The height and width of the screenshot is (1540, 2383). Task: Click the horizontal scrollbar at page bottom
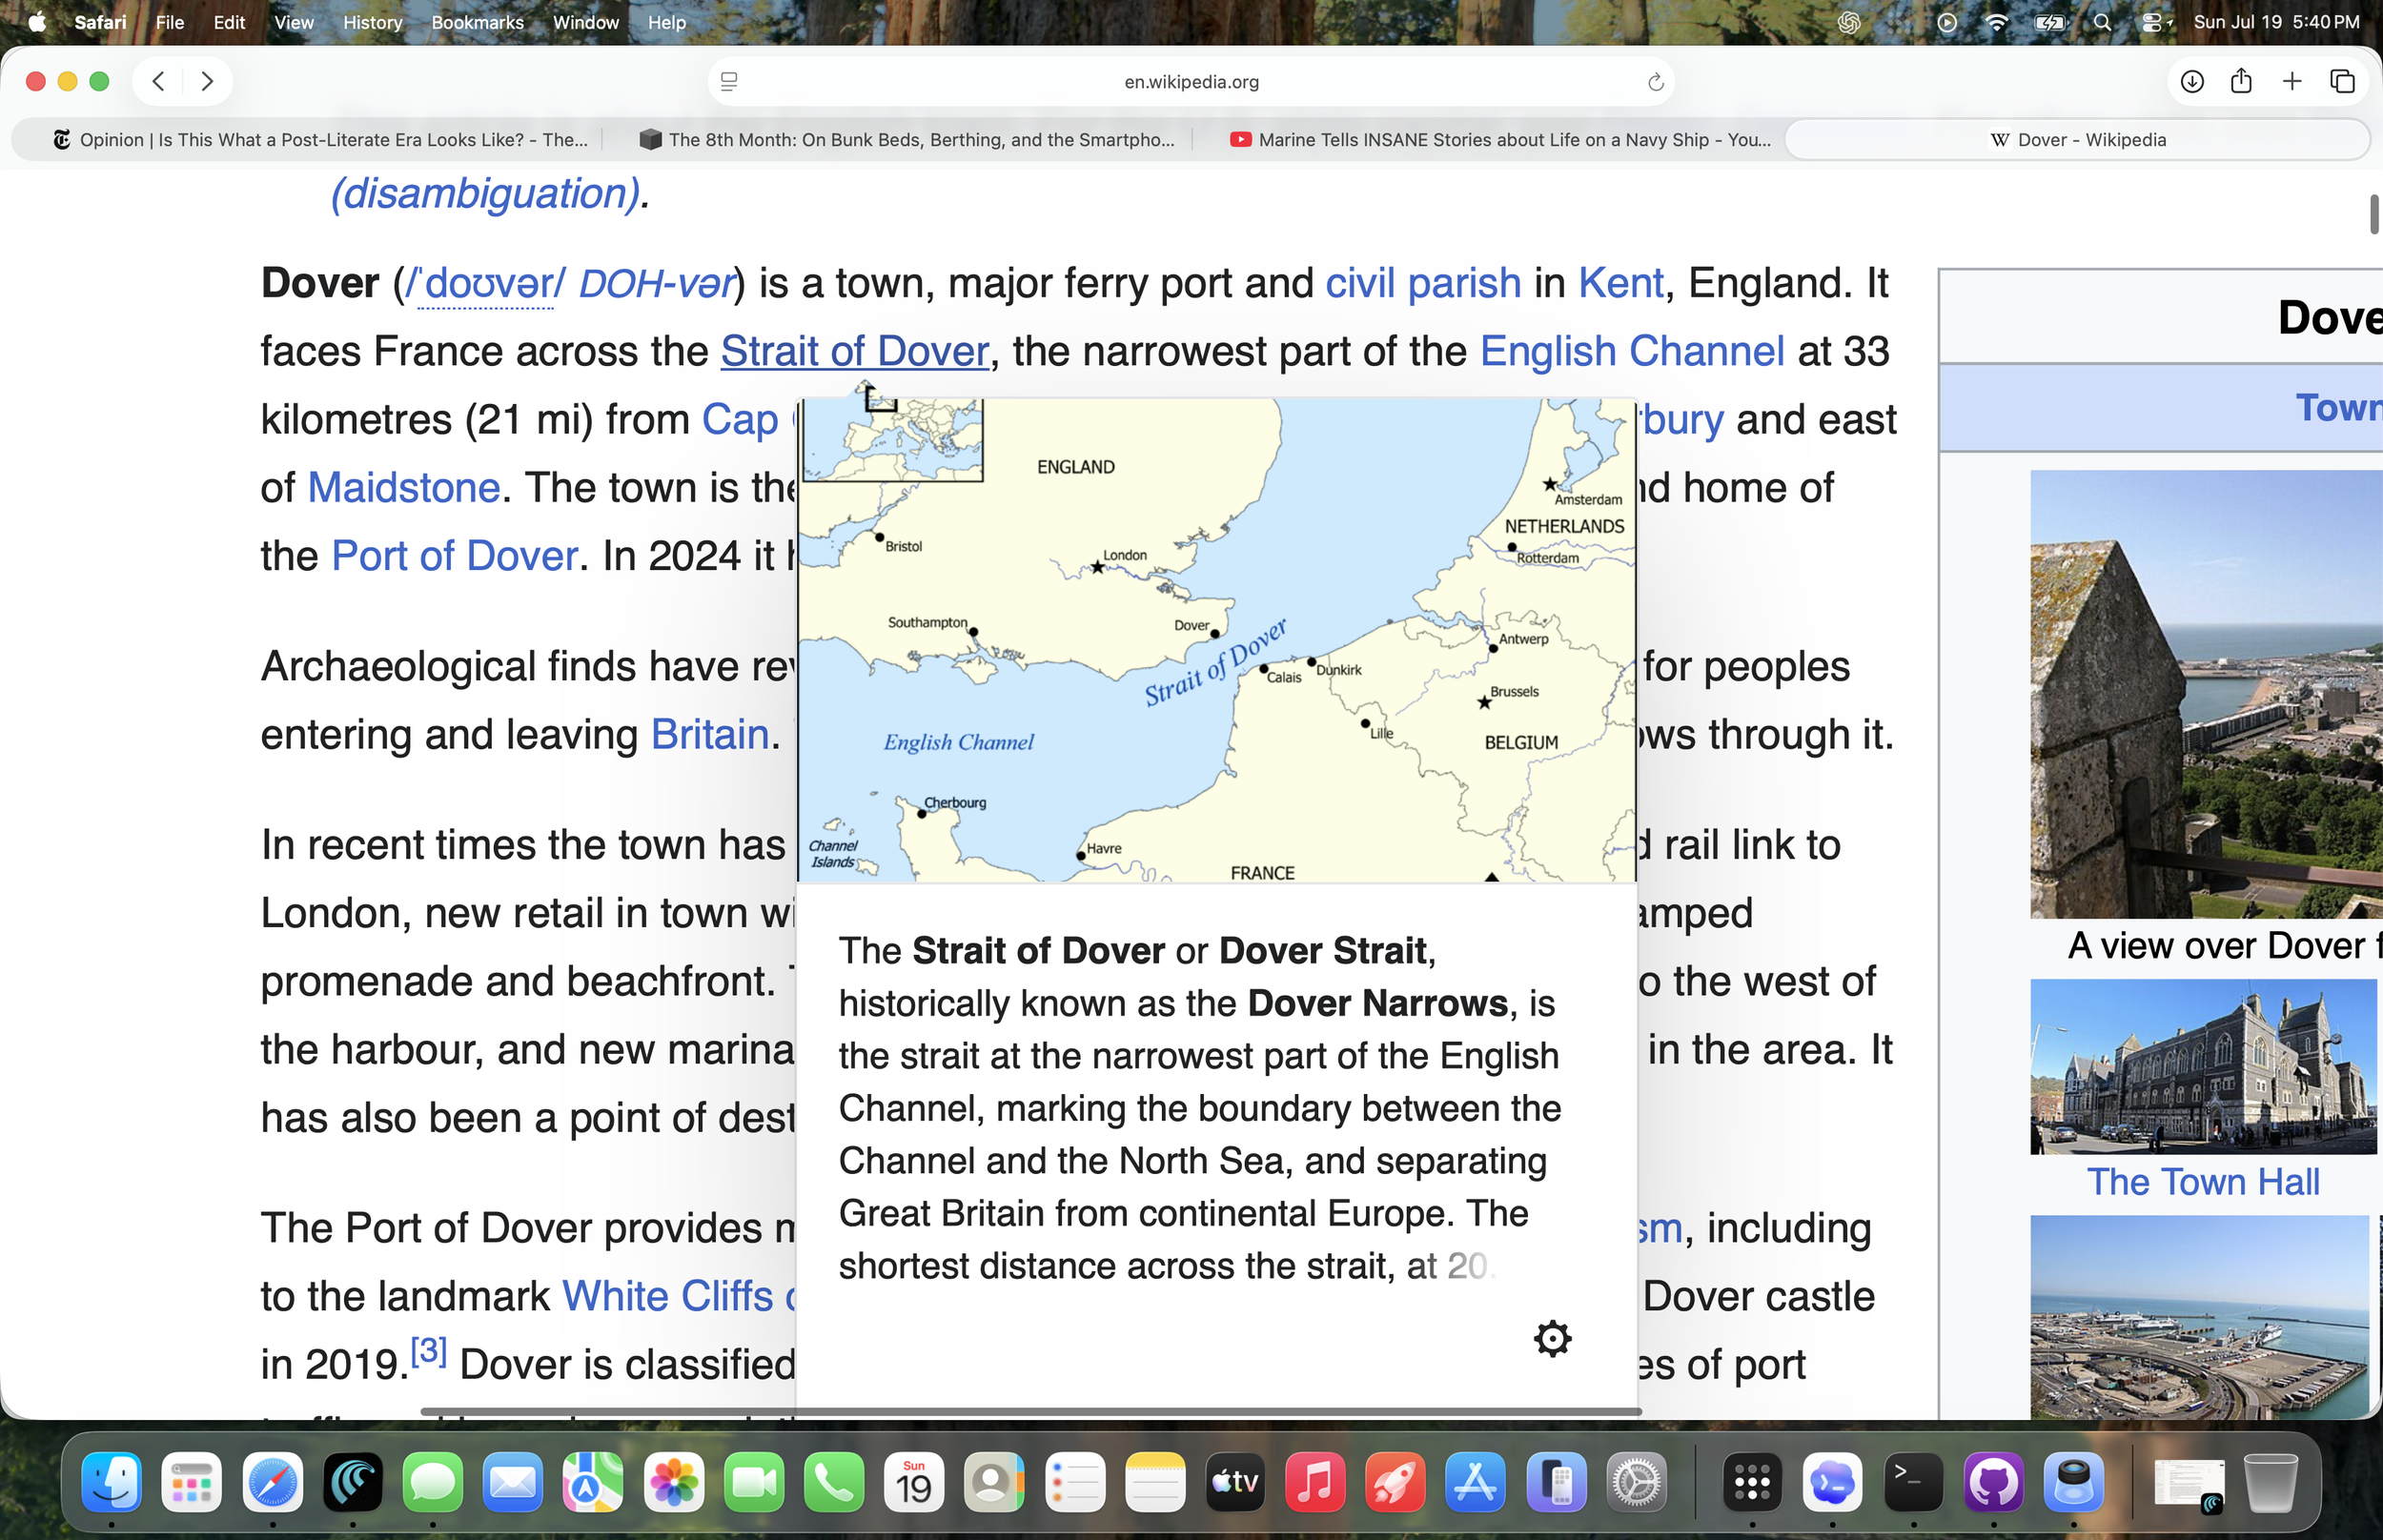click(1030, 1411)
